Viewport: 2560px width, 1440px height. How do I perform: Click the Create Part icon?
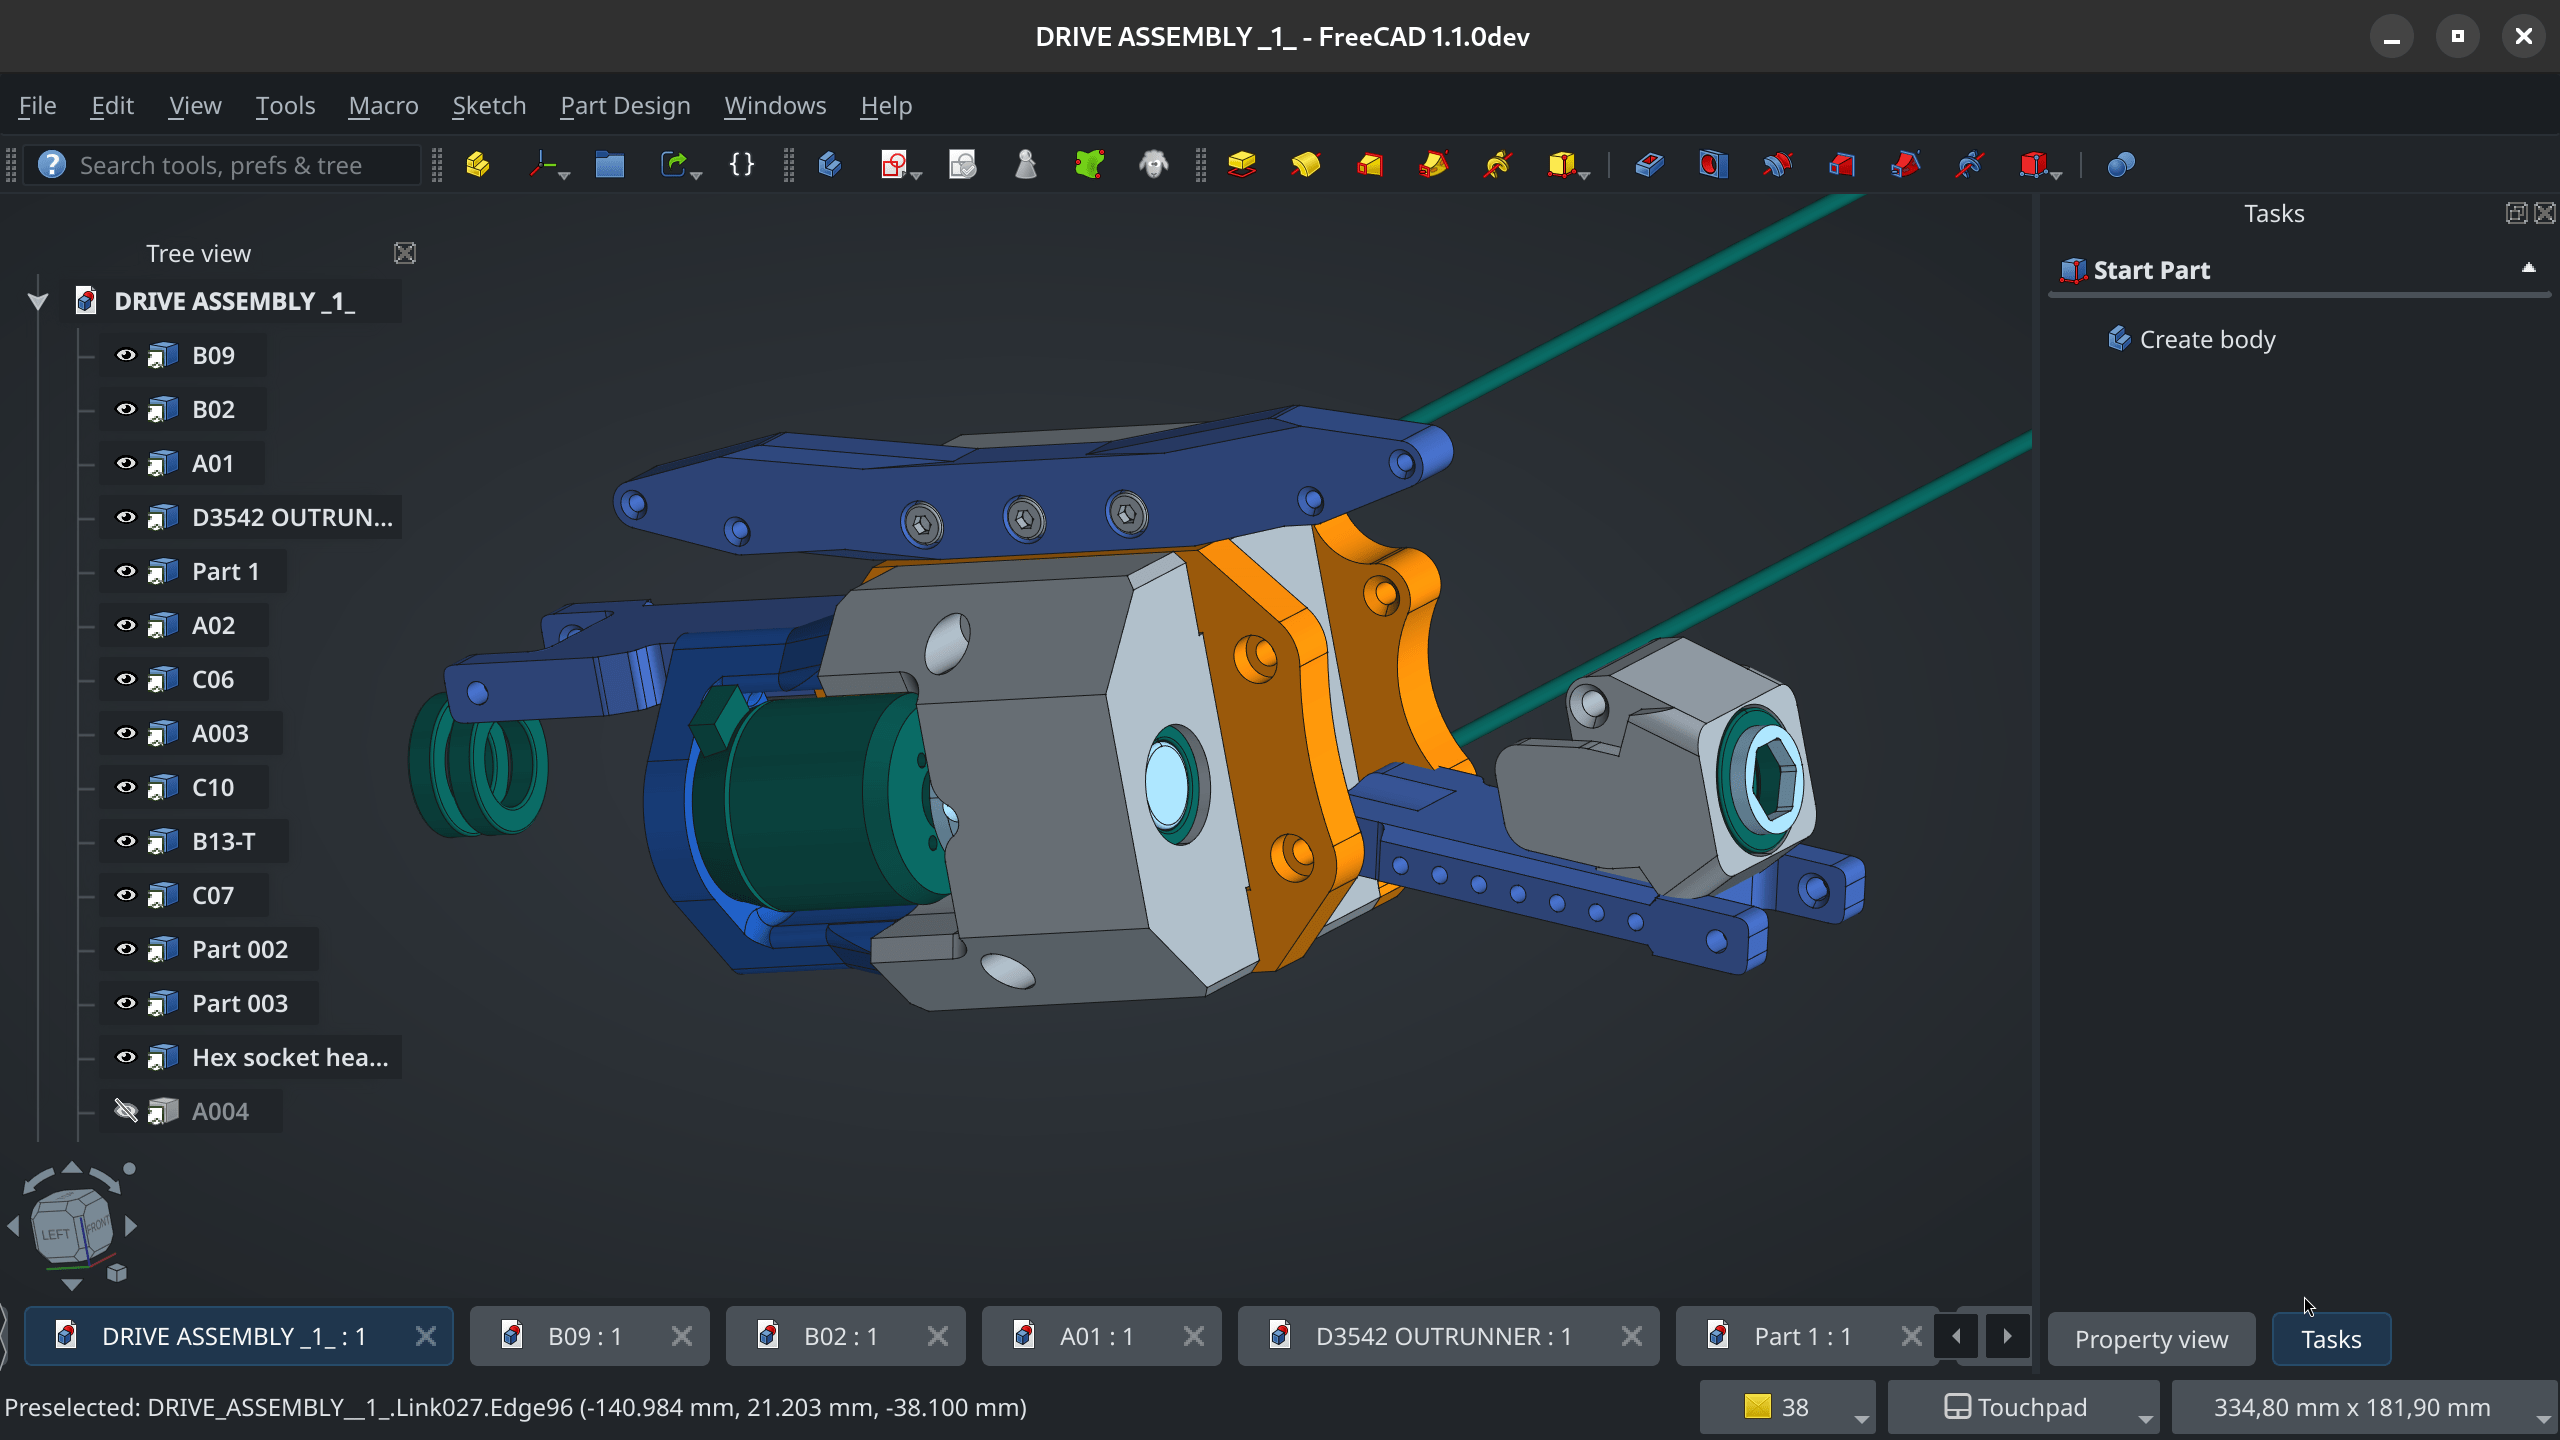478,164
